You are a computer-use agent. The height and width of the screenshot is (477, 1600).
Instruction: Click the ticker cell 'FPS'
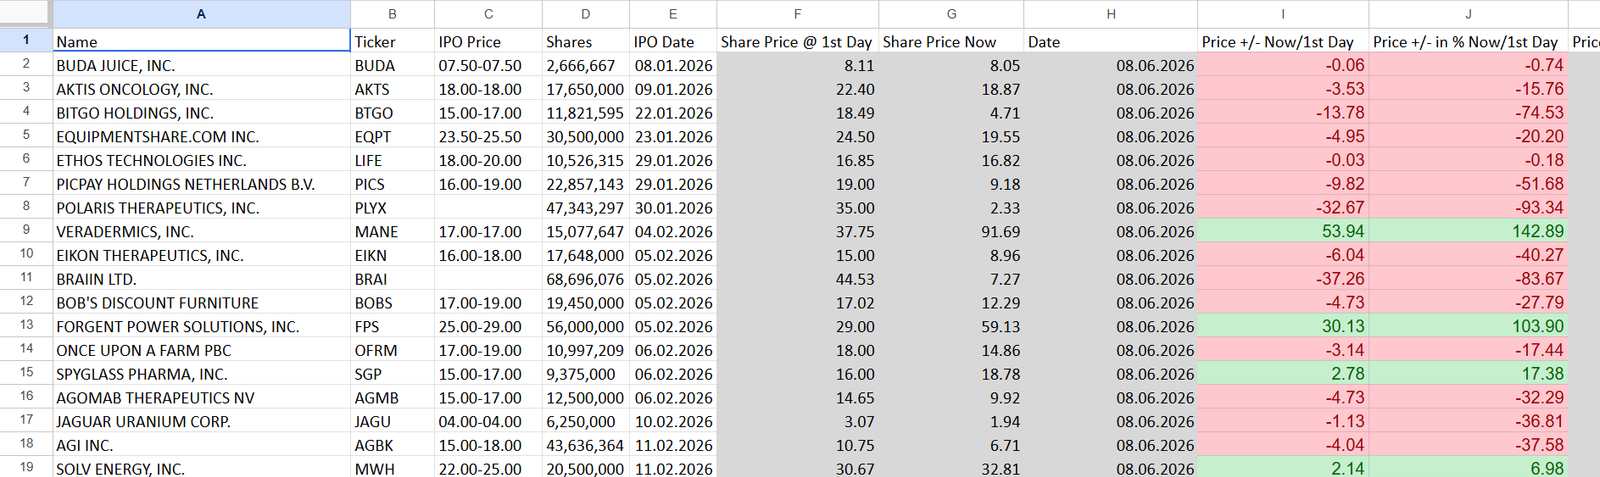pos(392,326)
